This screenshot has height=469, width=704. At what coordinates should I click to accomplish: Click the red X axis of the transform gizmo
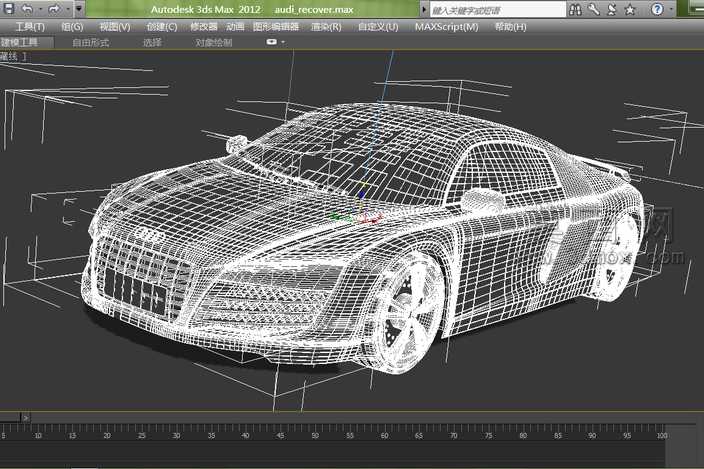point(375,219)
